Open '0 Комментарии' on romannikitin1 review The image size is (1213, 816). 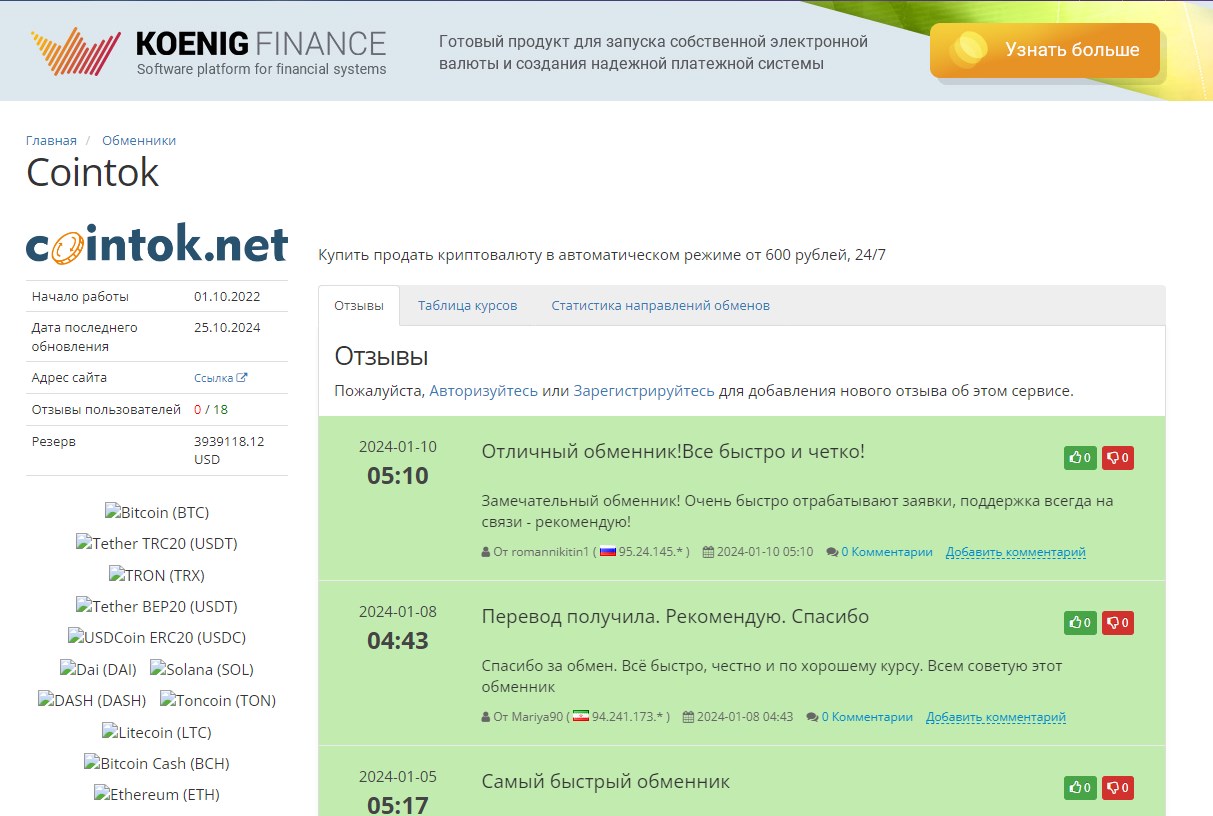(x=887, y=552)
